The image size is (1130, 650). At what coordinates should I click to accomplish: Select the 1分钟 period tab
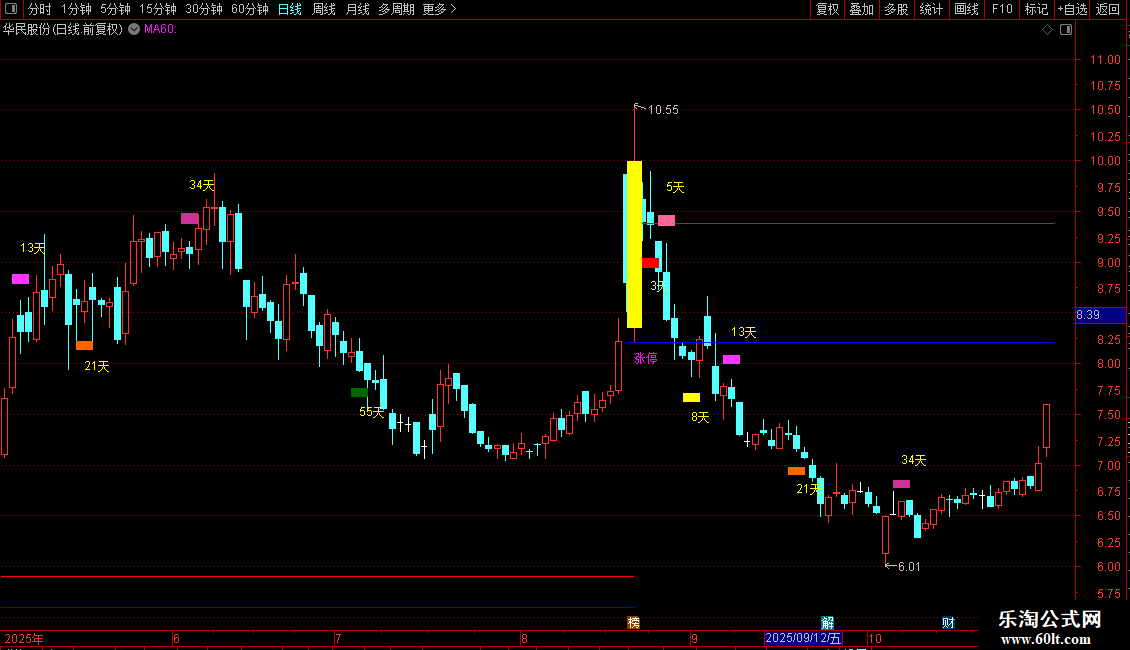[x=76, y=9]
